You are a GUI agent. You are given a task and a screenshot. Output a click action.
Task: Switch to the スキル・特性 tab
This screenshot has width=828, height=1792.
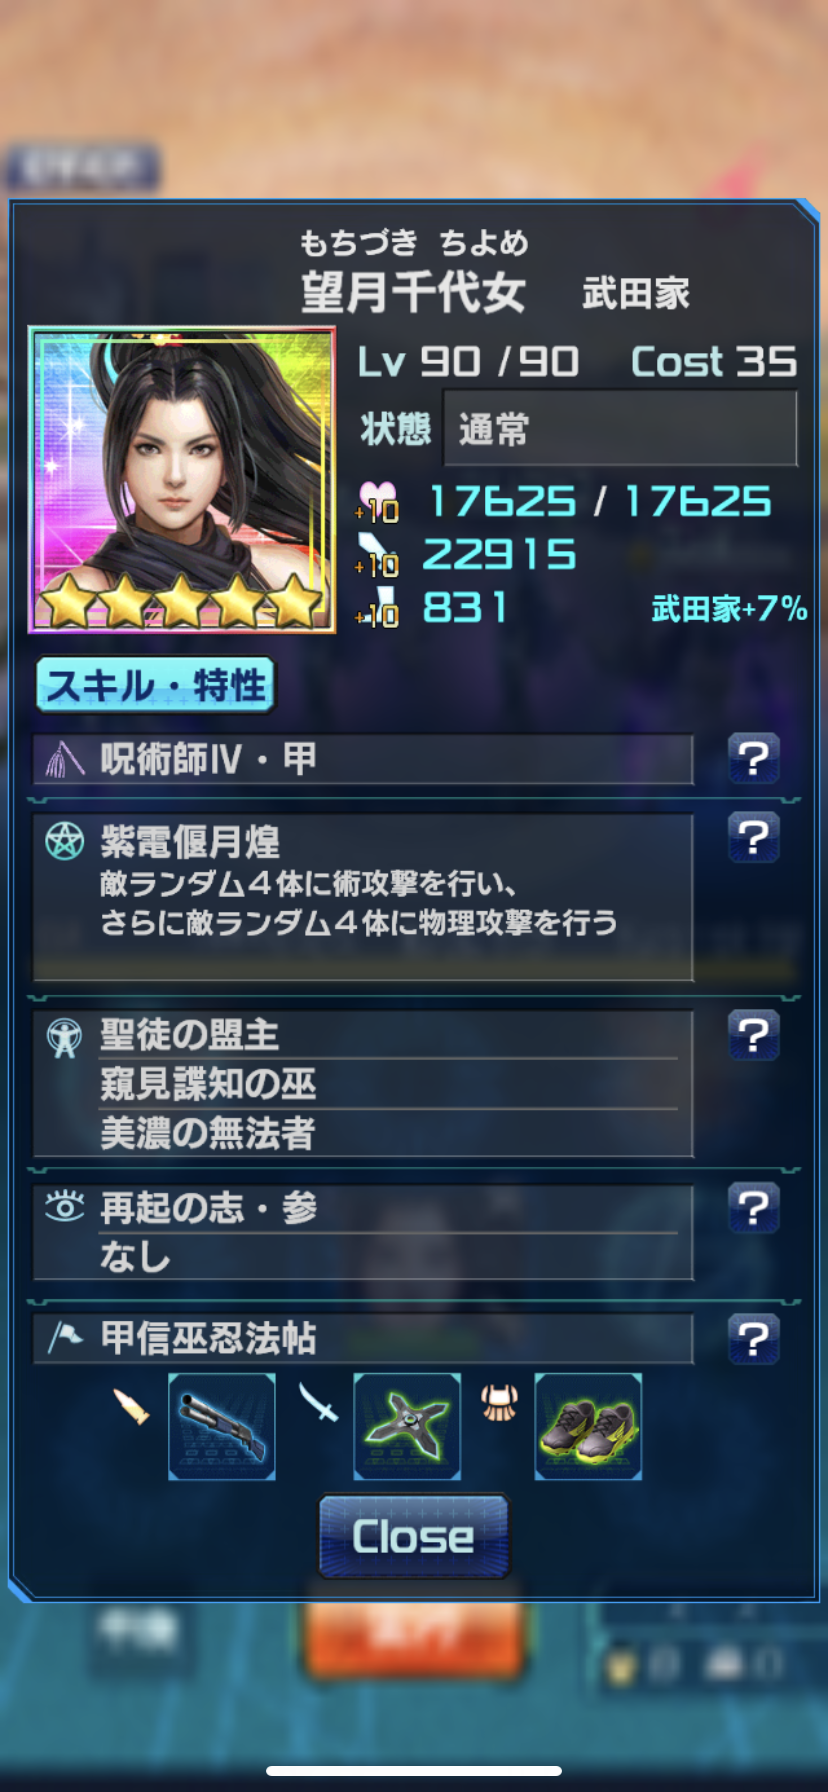click(155, 685)
